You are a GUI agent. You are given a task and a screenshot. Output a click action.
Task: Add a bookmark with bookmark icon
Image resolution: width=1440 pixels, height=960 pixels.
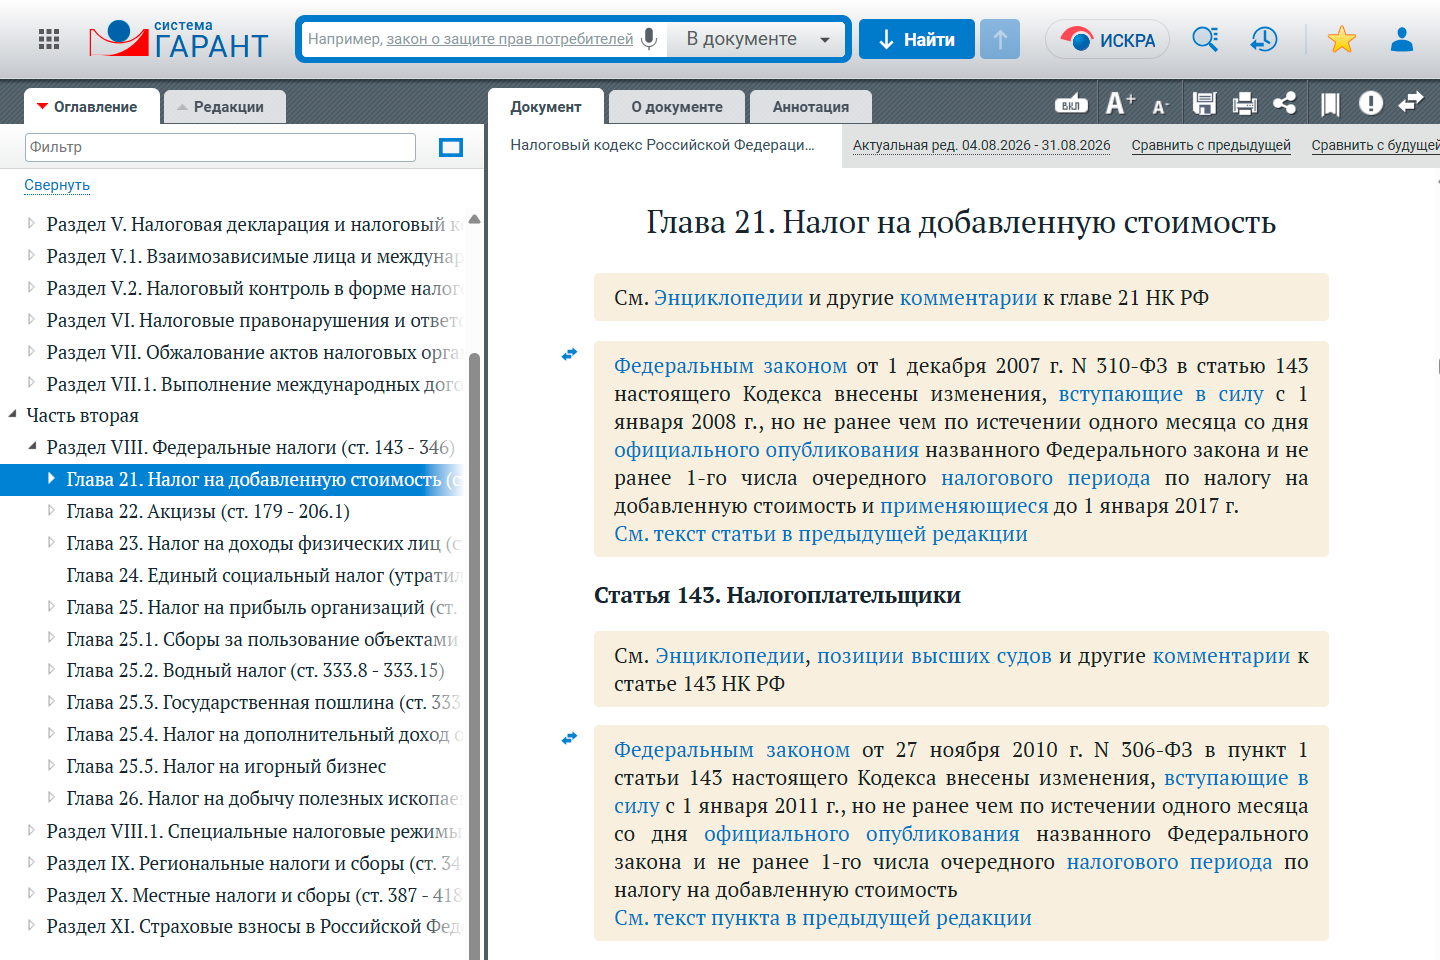(1330, 104)
